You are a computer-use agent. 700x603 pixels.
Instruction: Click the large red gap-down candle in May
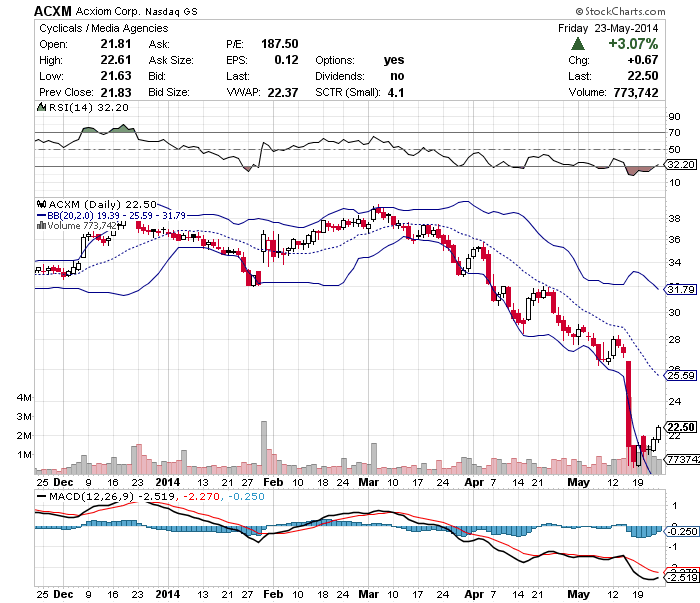[629, 404]
